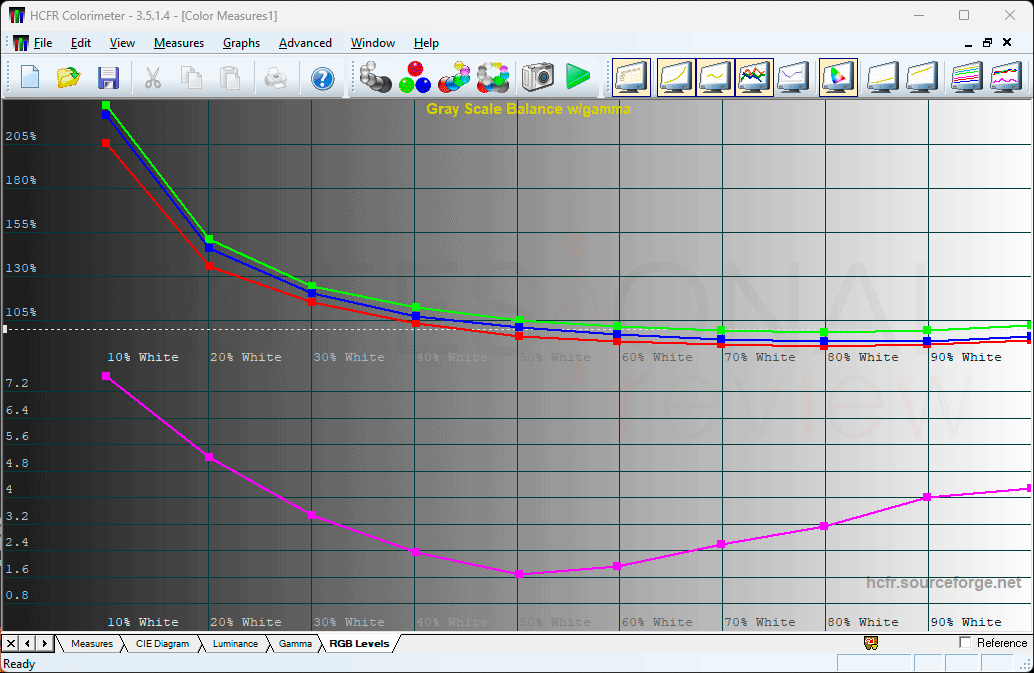Image resolution: width=1034 pixels, height=673 pixels.
Task: Switch to the Luminance tab
Action: [235, 643]
